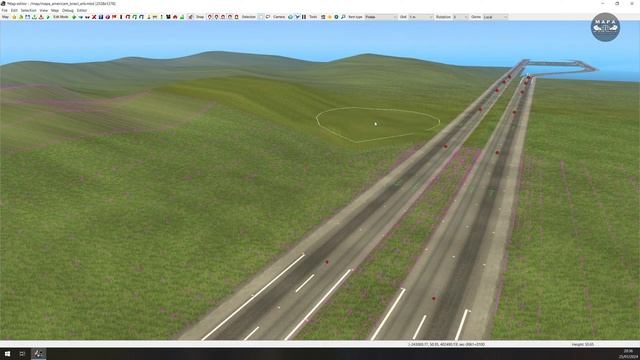640x360 pixels.
Task: Open the Map menu
Action: (x=55, y=10)
